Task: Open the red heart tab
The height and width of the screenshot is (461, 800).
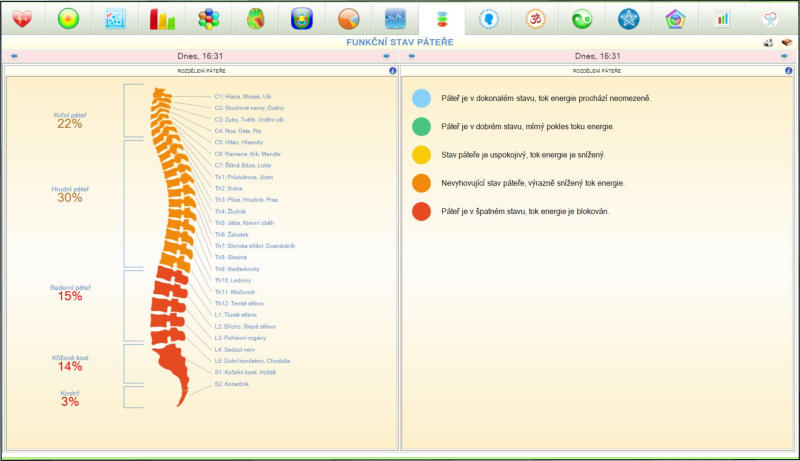Action: coord(23,18)
